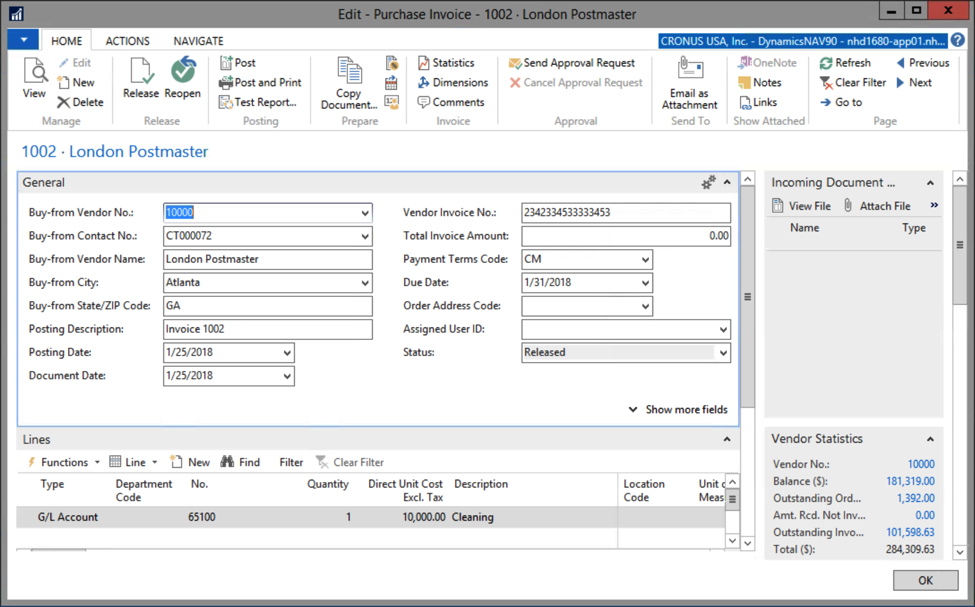Open the Test Report option
Screen dimensions: 975x607
[258, 102]
